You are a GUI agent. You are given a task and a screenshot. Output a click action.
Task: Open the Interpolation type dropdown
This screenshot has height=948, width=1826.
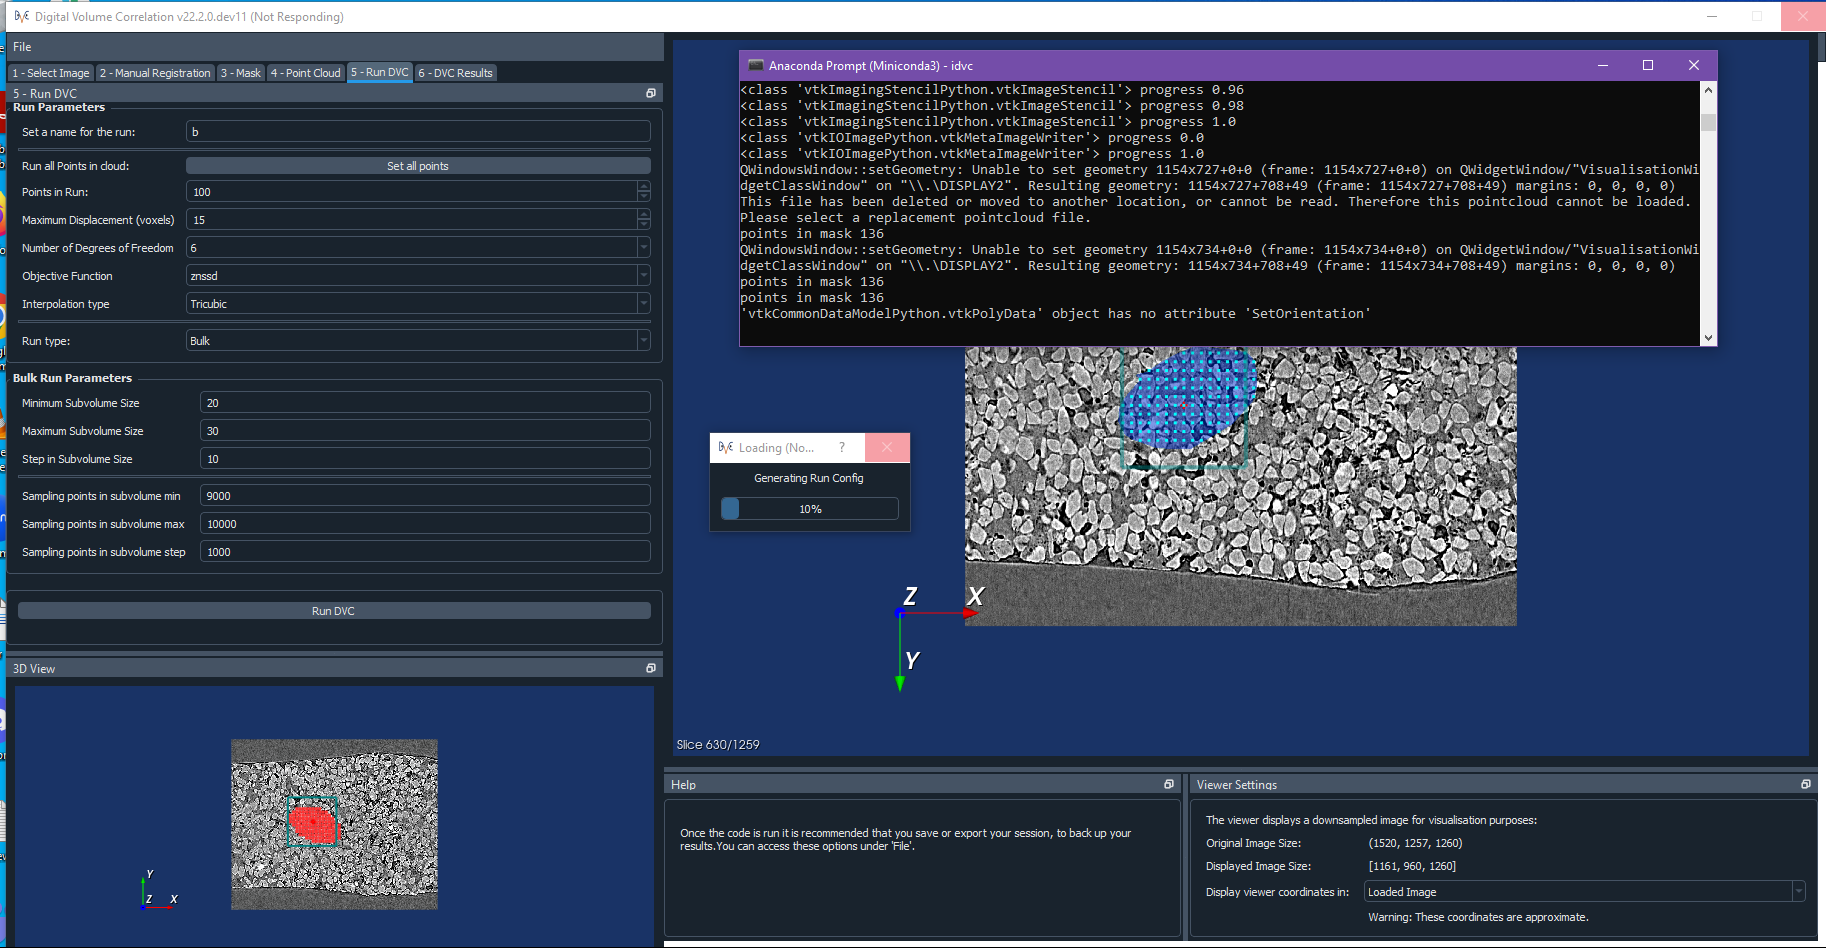click(644, 303)
